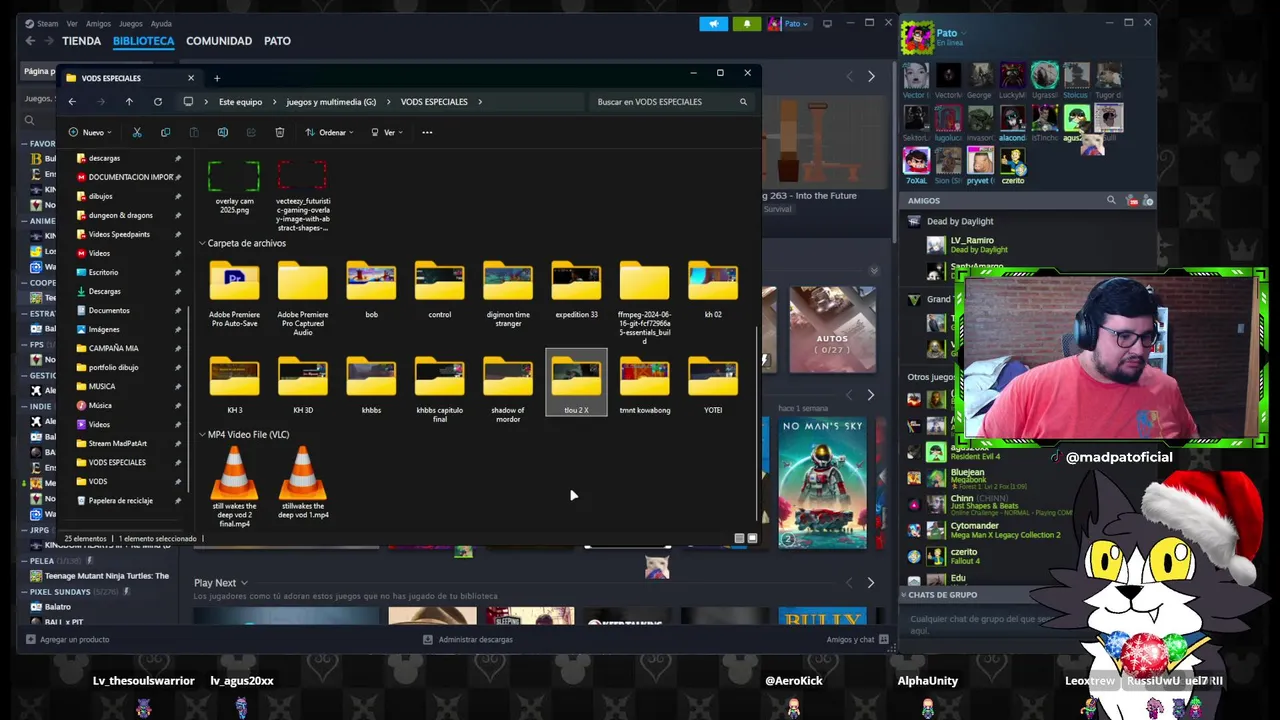Toggle pin next to MUSICA in sidebar
Image resolution: width=1280 pixels, height=720 pixels.
178,387
